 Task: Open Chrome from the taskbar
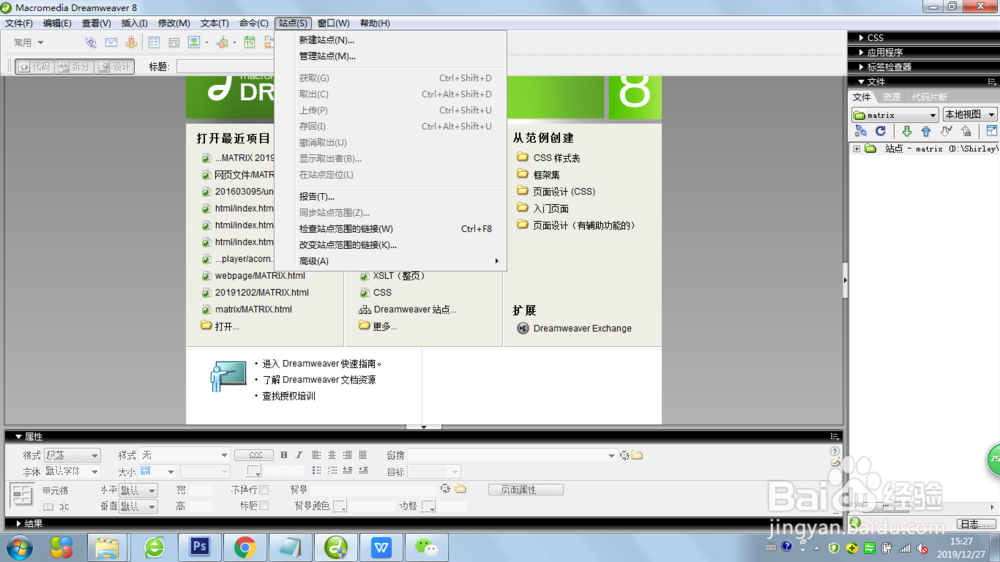[245, 547]
